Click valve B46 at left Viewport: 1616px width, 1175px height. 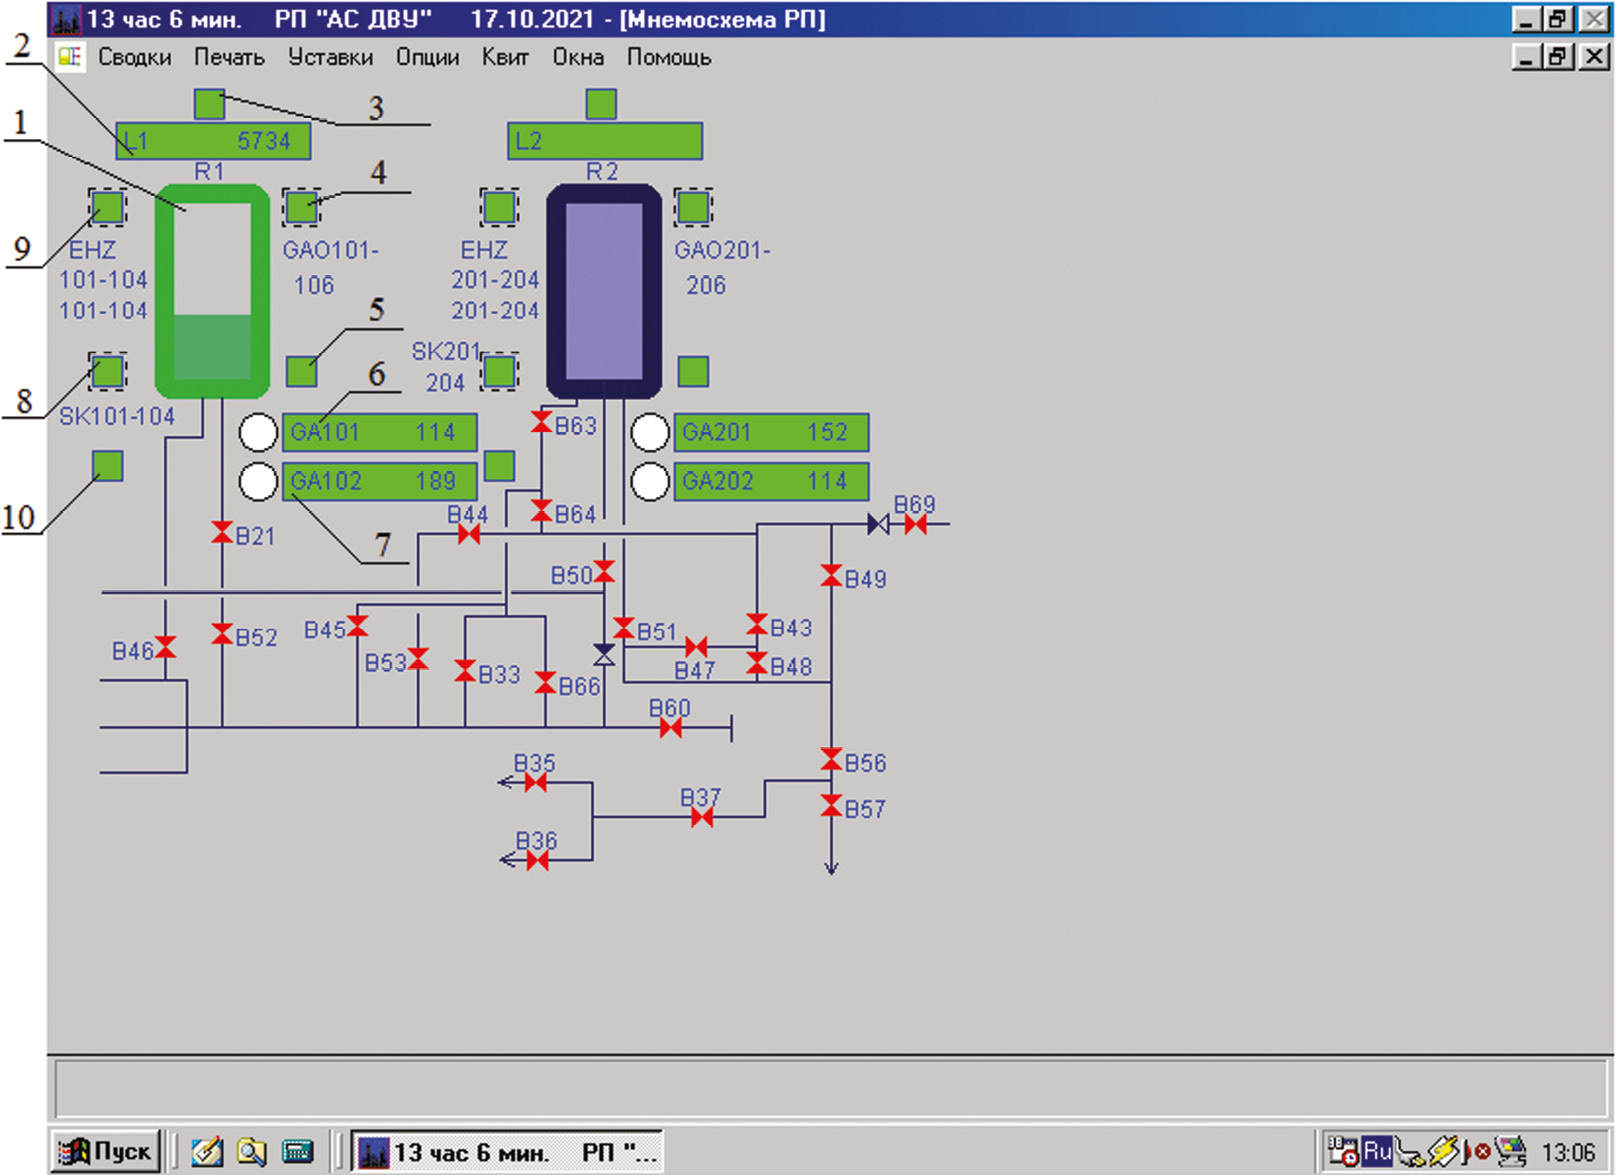(166, 648)
